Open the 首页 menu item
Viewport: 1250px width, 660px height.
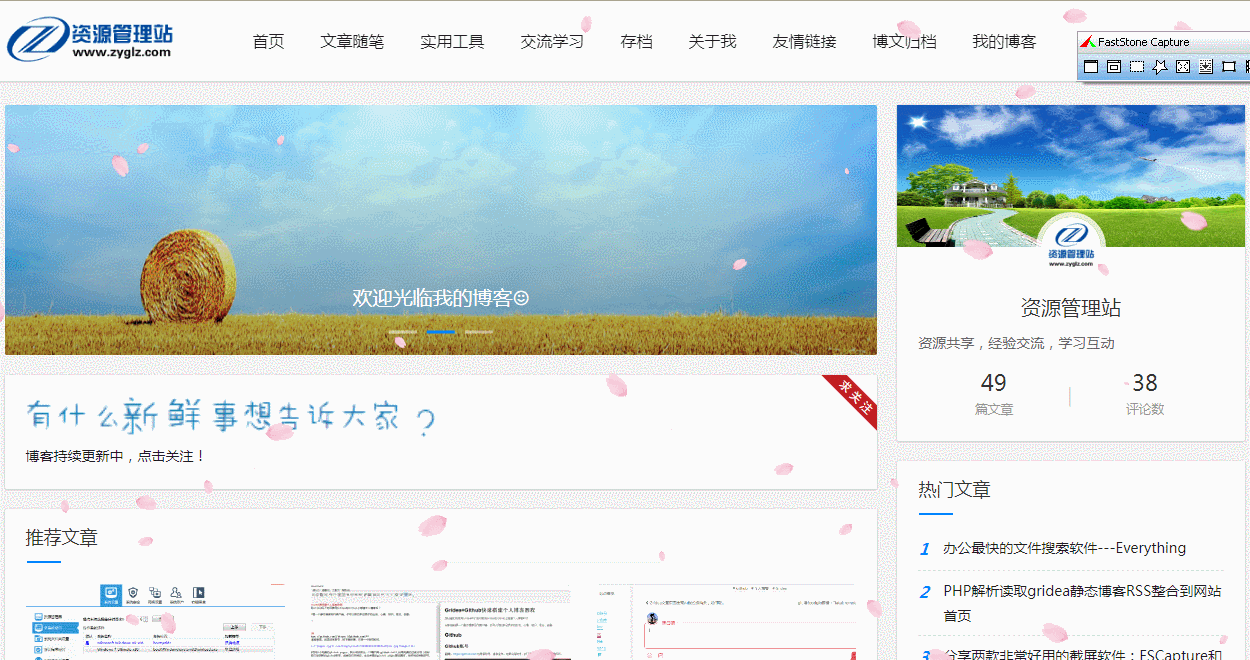point(268,42)
